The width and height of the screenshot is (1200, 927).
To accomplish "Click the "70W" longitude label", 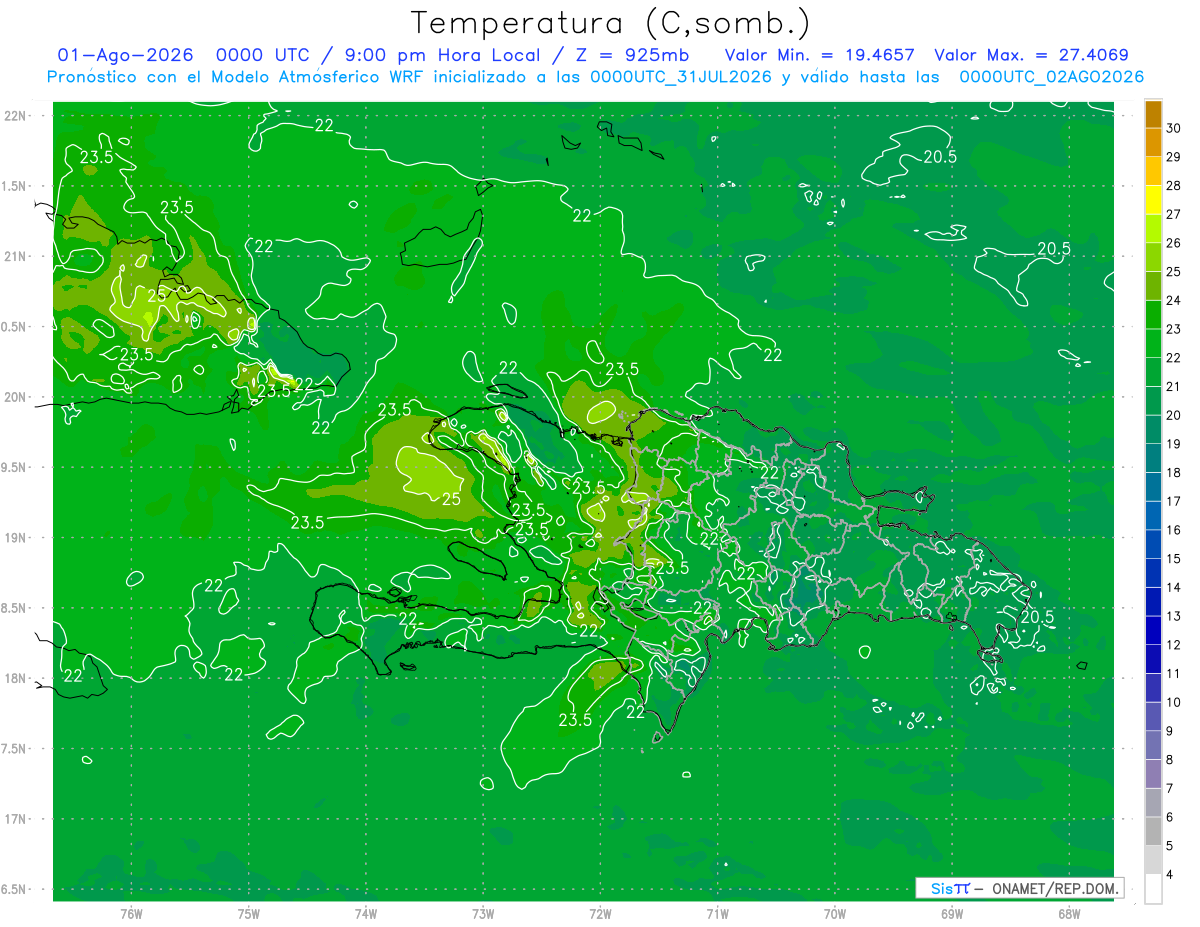I will pos(835,914).
